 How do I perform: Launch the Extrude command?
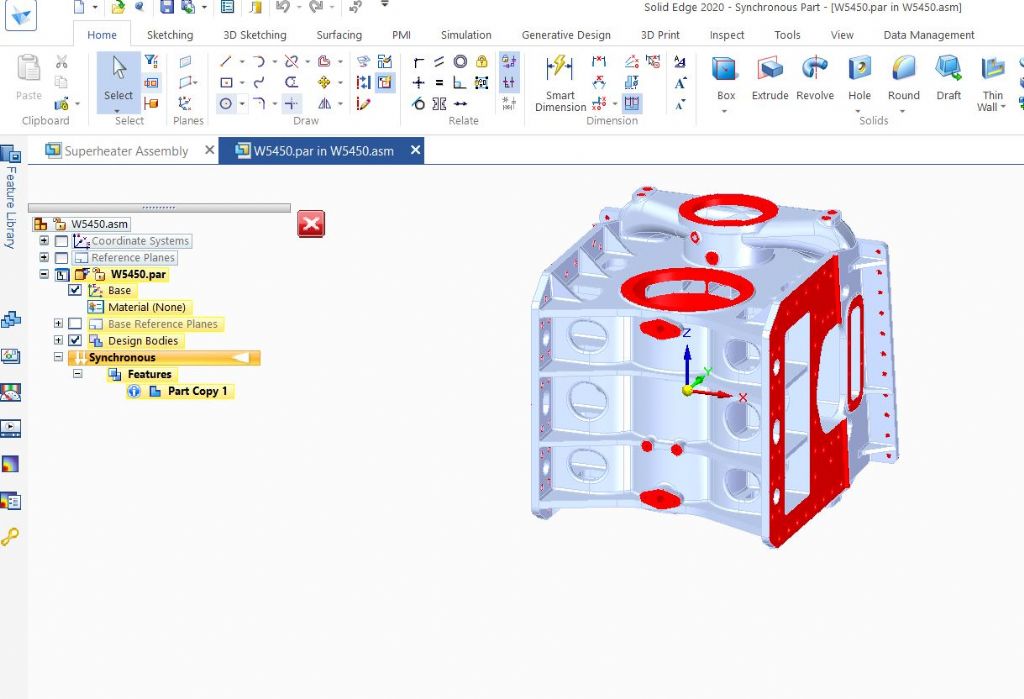[770, 78]
